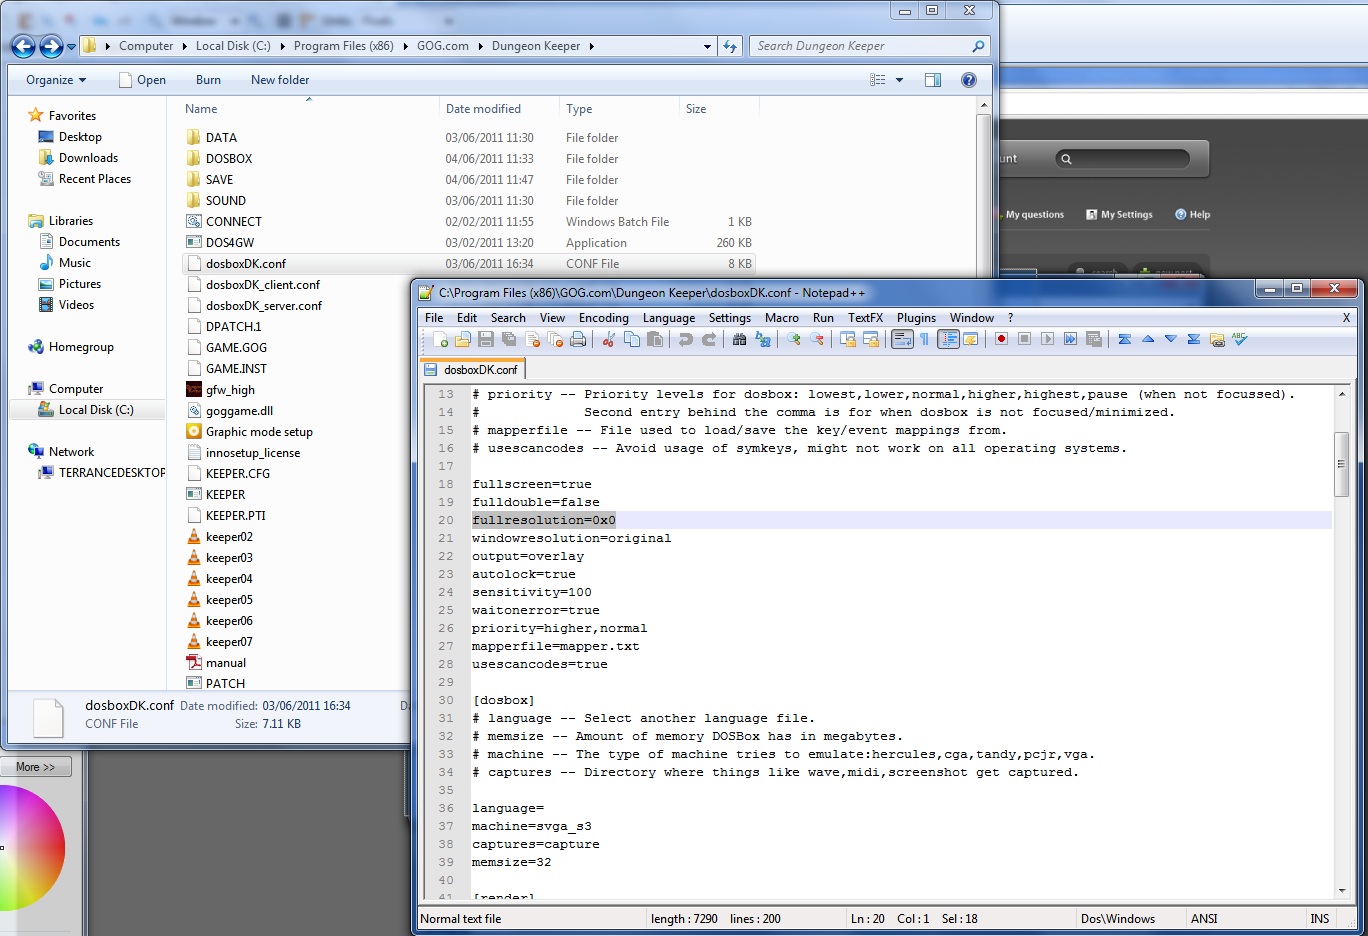Select the dosboxDK.conf tab
This screenshot has width=1368, height=936.
point(472,370)
